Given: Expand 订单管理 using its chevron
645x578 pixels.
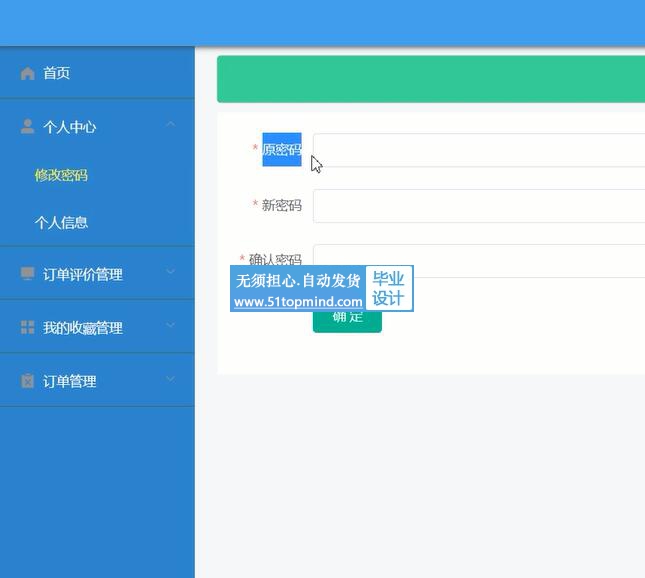Looking at the screenshot, I should 171,379.
